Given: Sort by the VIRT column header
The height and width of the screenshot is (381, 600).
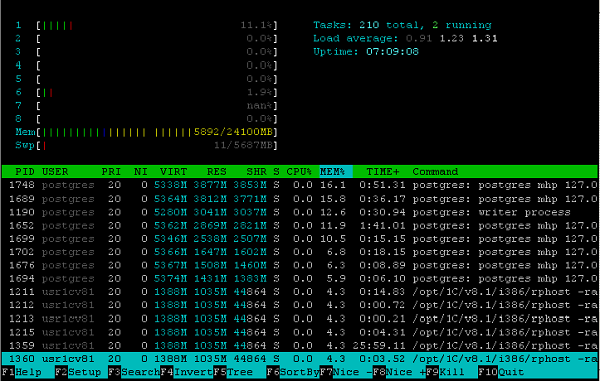Looking at the screenshot, I should (174, 172).
